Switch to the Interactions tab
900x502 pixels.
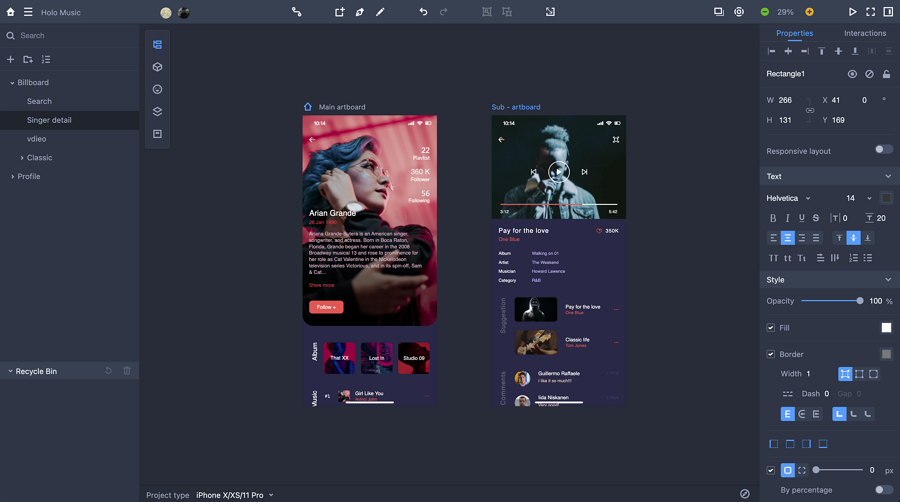pos(864,33)
